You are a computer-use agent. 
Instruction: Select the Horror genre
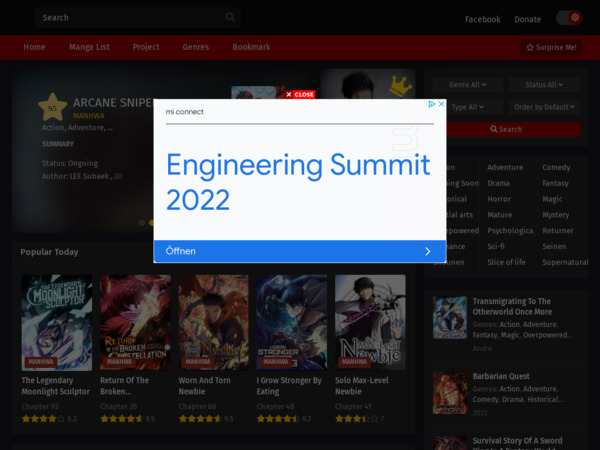(499, 199)
